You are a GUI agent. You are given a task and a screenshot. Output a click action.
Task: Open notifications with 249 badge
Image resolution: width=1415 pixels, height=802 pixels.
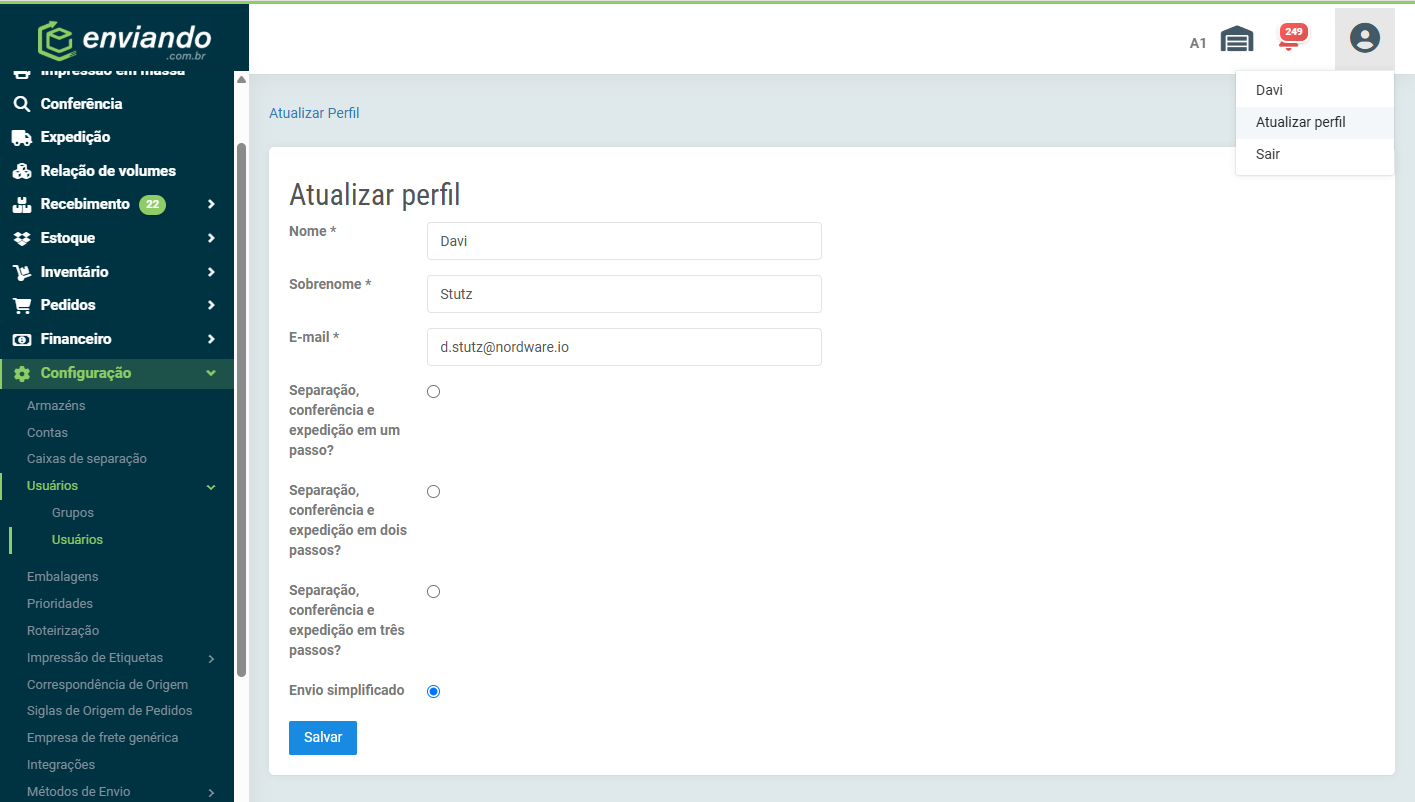point(1291,38)
